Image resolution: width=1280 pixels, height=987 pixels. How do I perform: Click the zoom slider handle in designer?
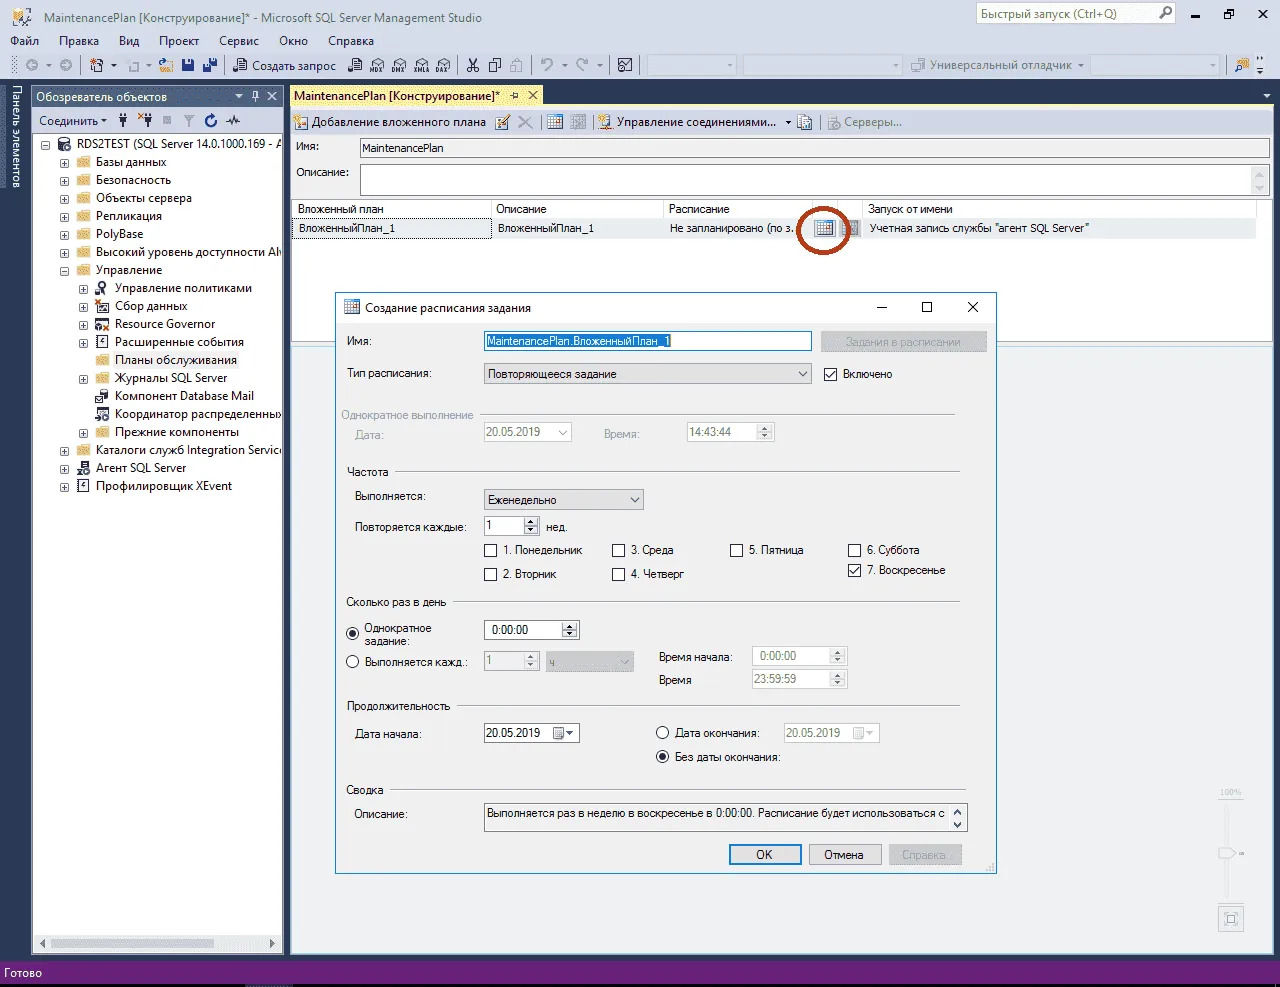point(1227,853)
